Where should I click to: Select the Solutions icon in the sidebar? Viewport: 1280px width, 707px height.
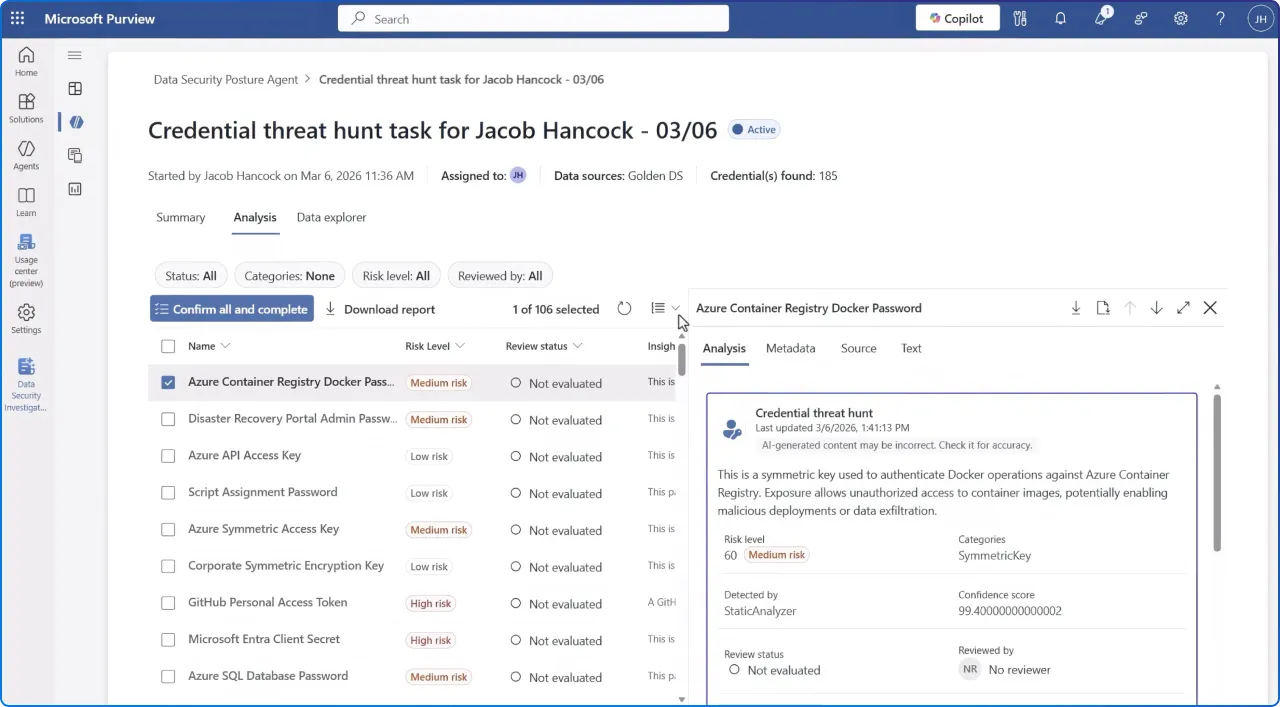click(26, 105)
